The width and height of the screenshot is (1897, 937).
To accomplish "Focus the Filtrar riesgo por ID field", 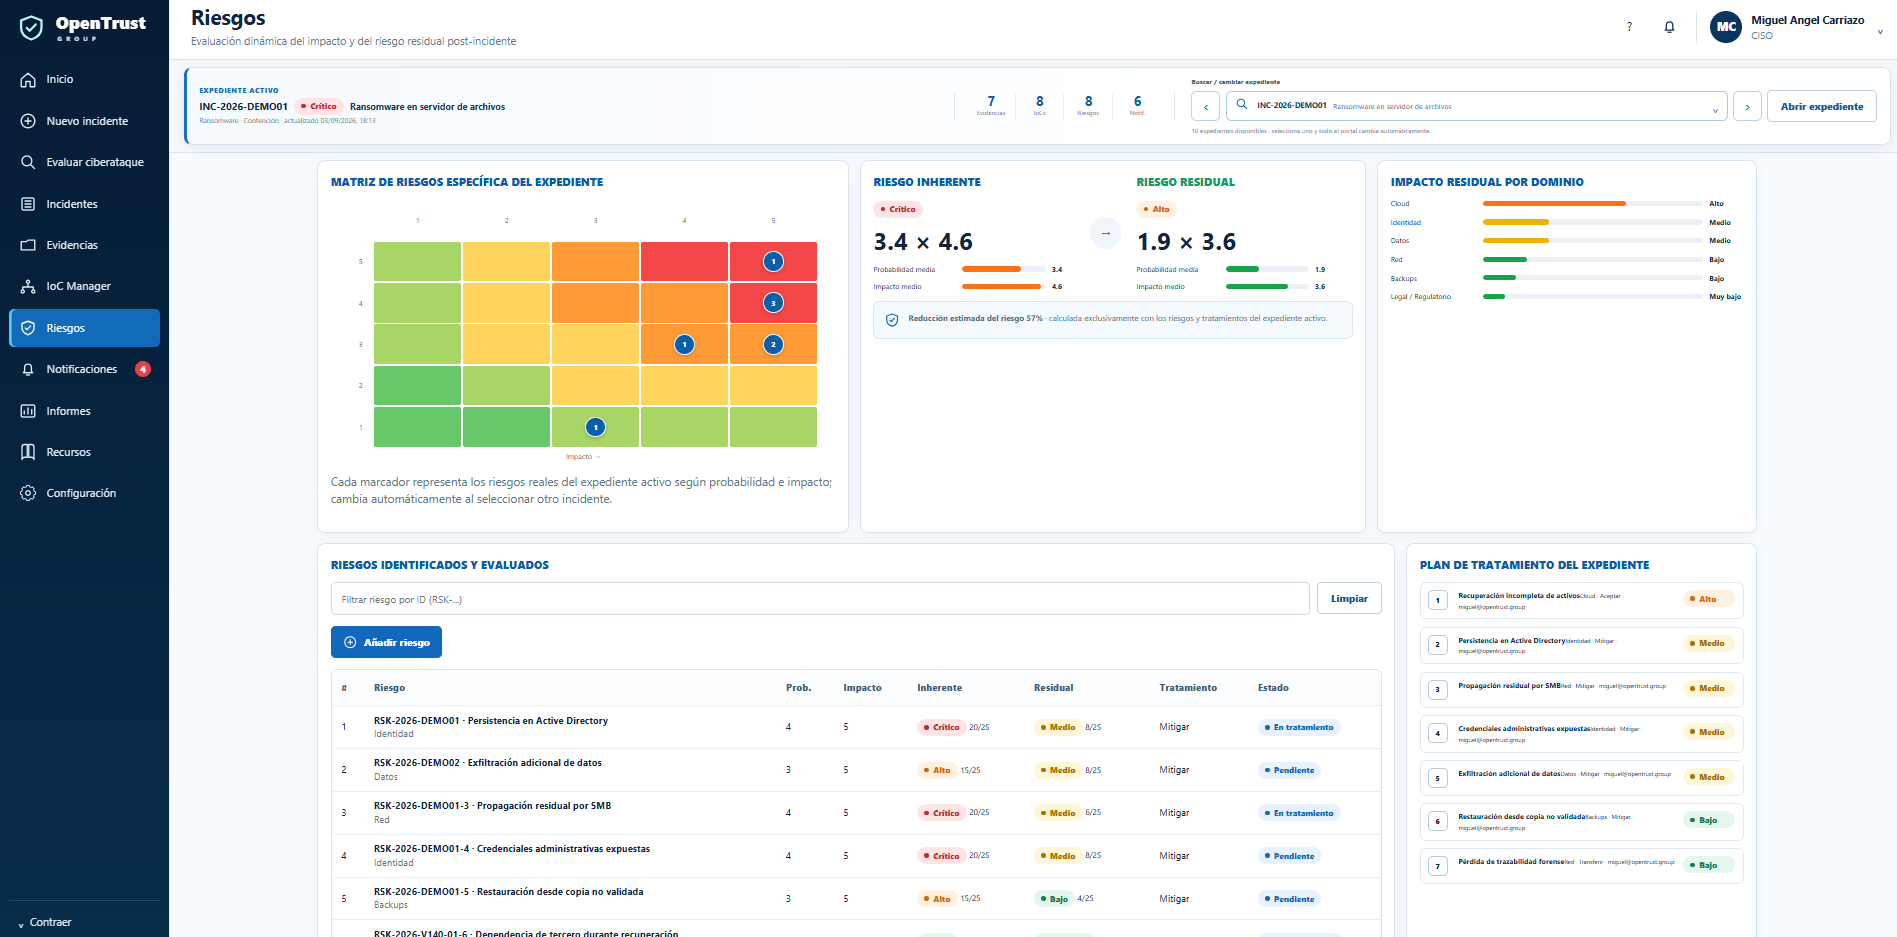I will click(x=820, y=599).
